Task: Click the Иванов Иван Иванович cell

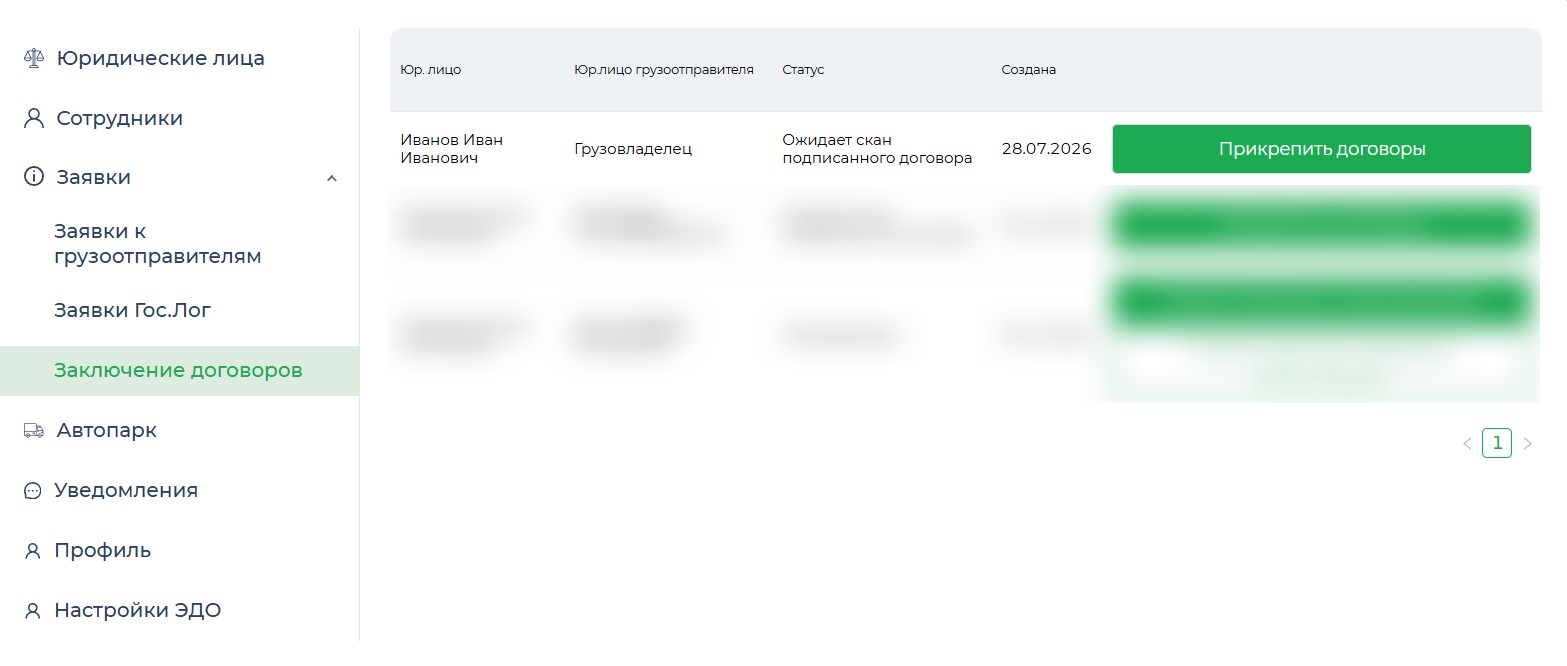Action: pos(452,149)
